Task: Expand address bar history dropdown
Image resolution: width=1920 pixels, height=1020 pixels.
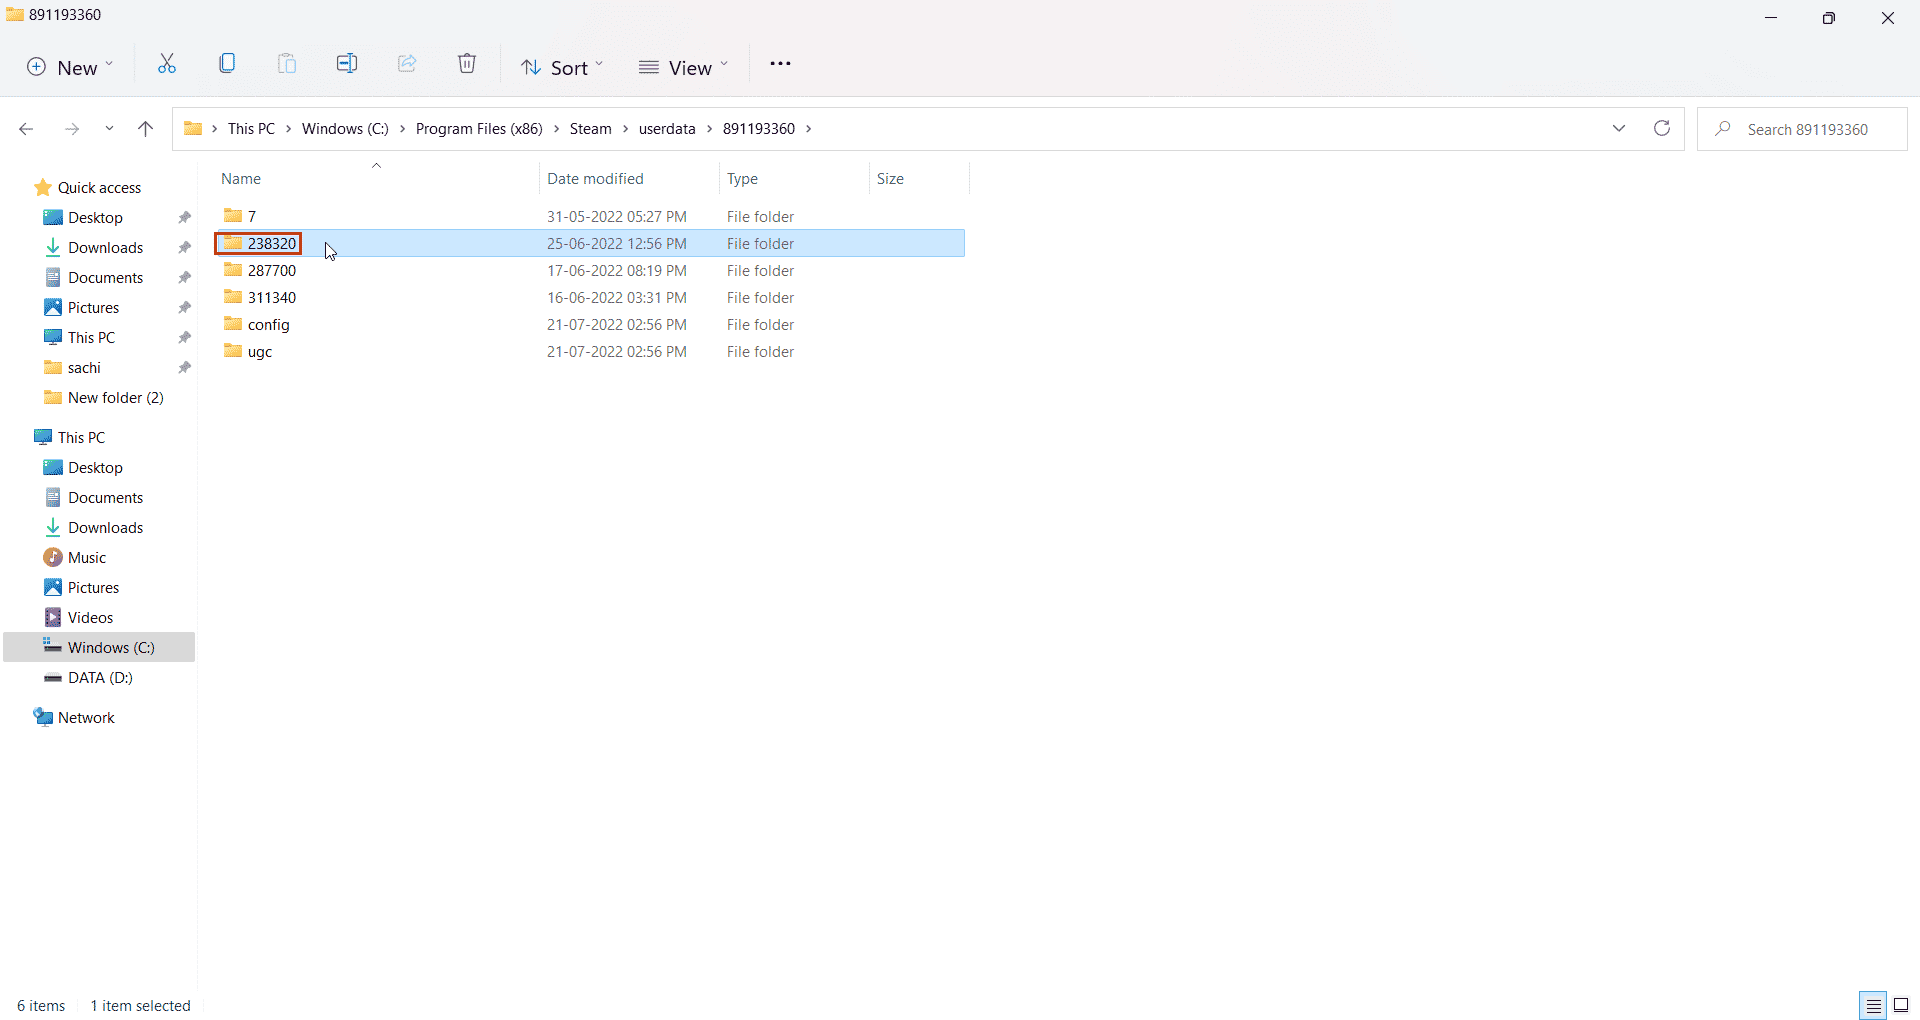Action: [x=1619, y=128]
